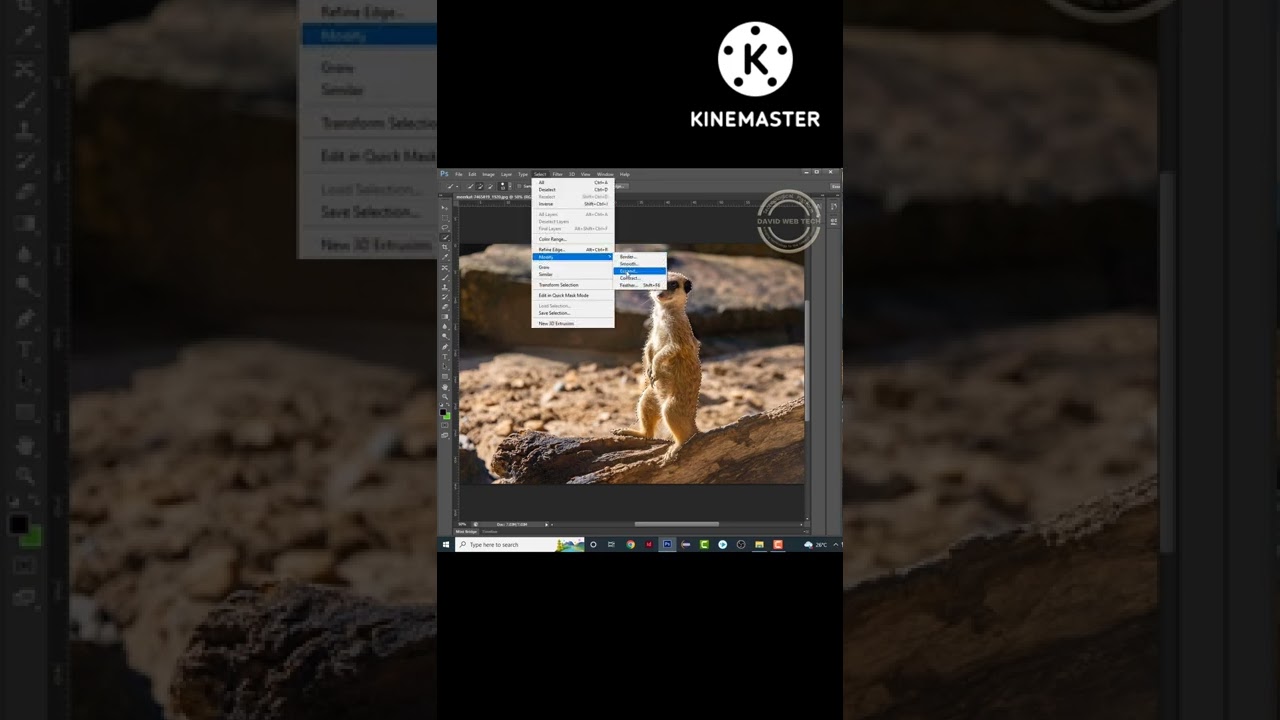Image resolution: width=1280 pixels, height=720 pixels.
Task: Choose Add to selection mode in options bar
Action: 479,186
